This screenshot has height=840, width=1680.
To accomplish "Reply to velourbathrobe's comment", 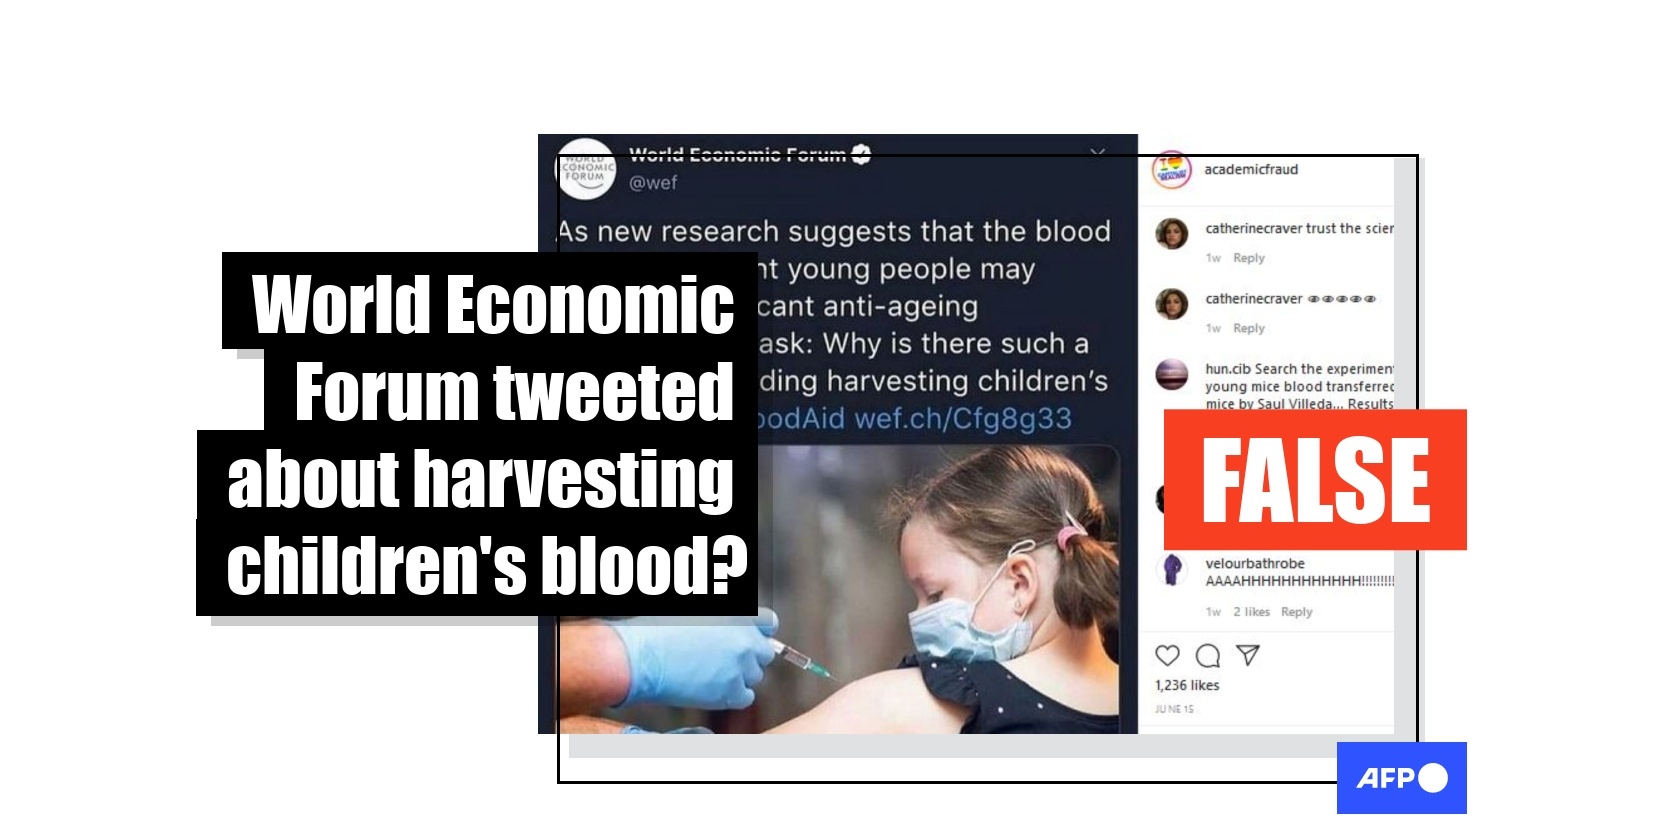I will pos(1297,612).
